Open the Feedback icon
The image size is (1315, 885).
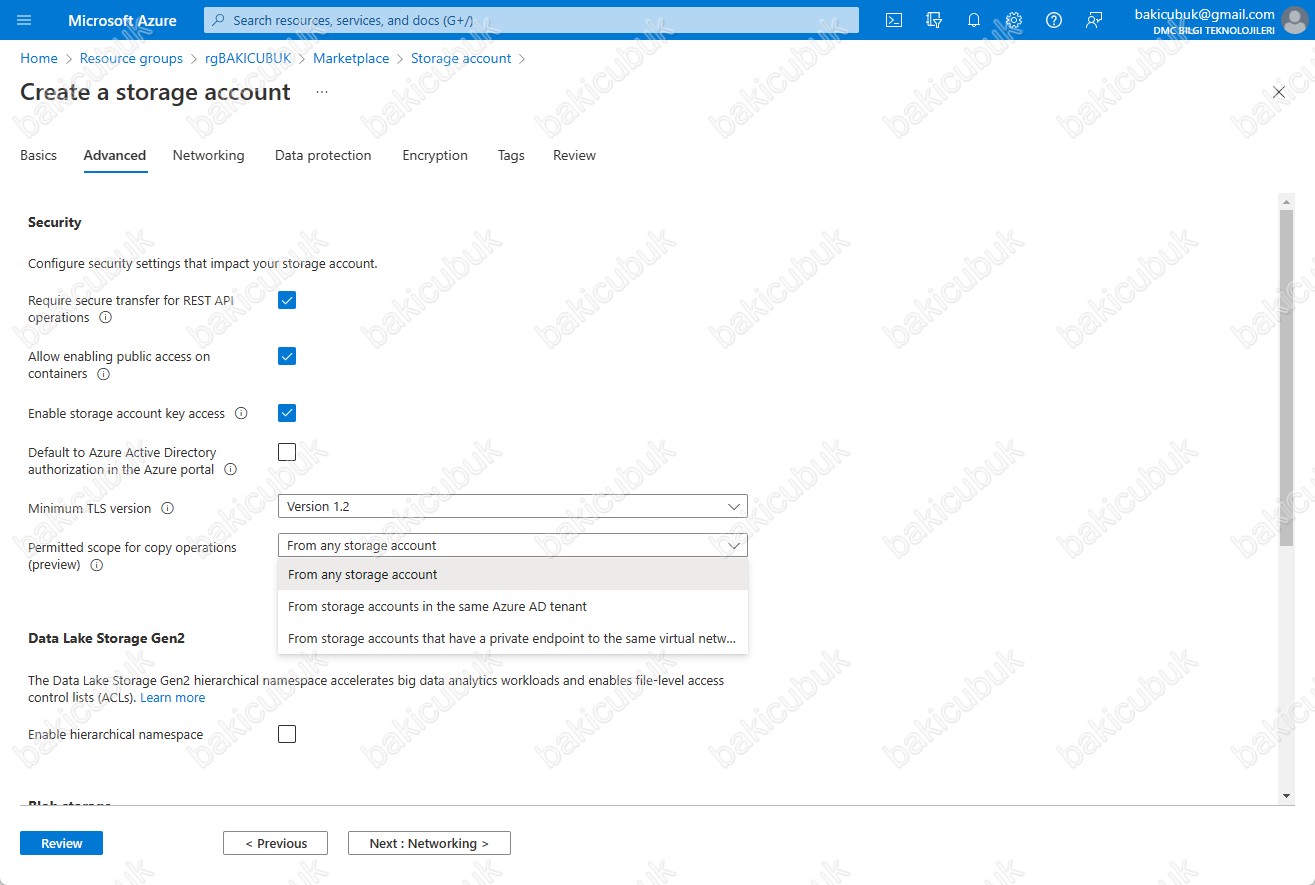1094,20
